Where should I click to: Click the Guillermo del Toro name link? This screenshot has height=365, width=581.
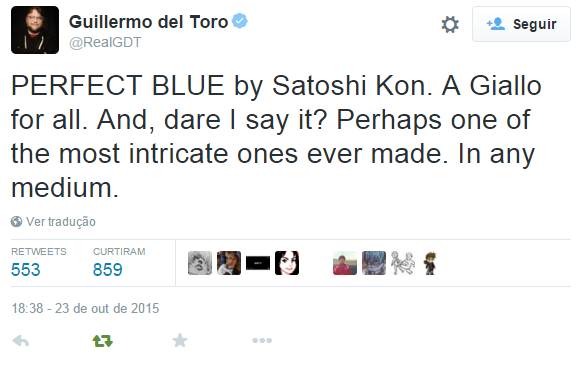148,21
